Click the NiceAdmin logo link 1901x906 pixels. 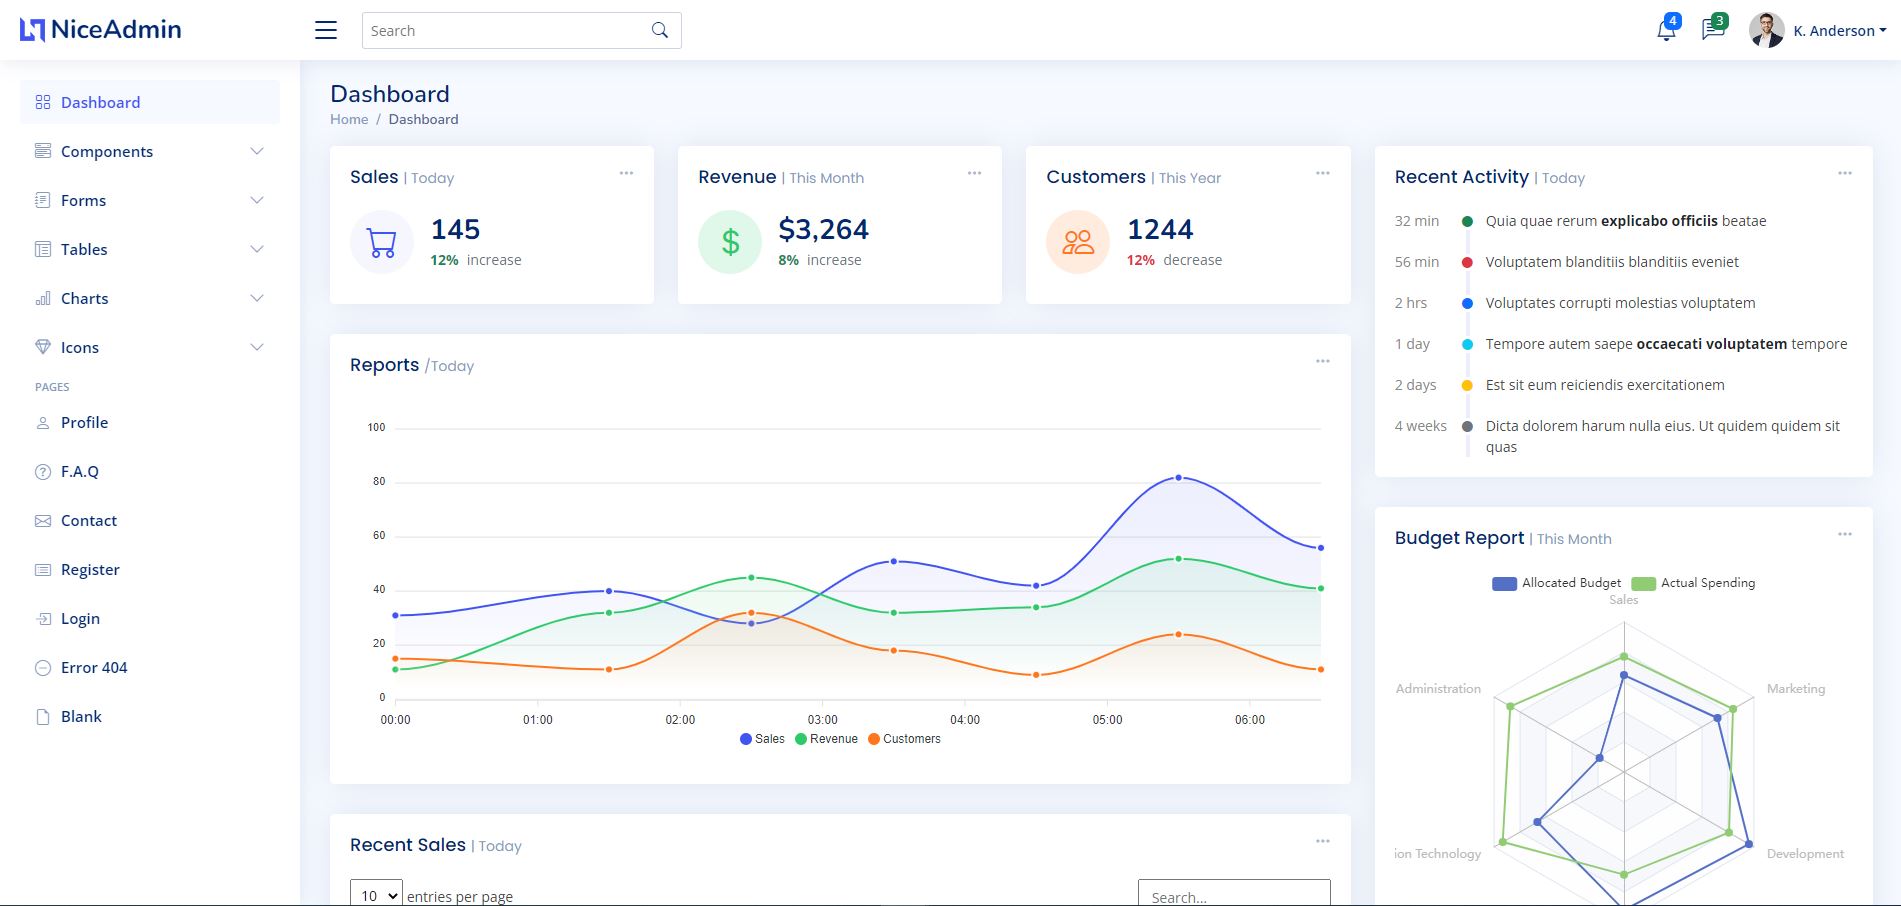coord(101,30)
